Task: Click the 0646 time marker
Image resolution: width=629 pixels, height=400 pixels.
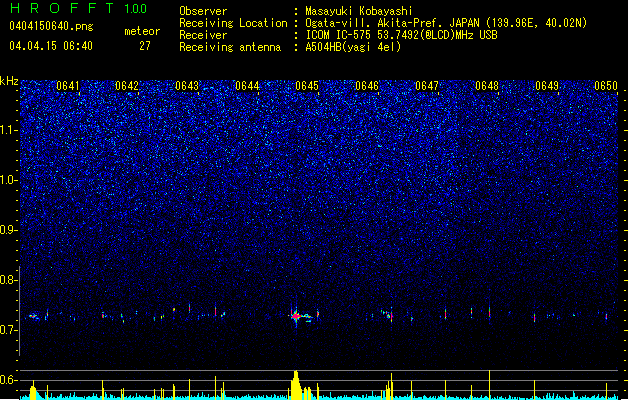Action: 367,86
